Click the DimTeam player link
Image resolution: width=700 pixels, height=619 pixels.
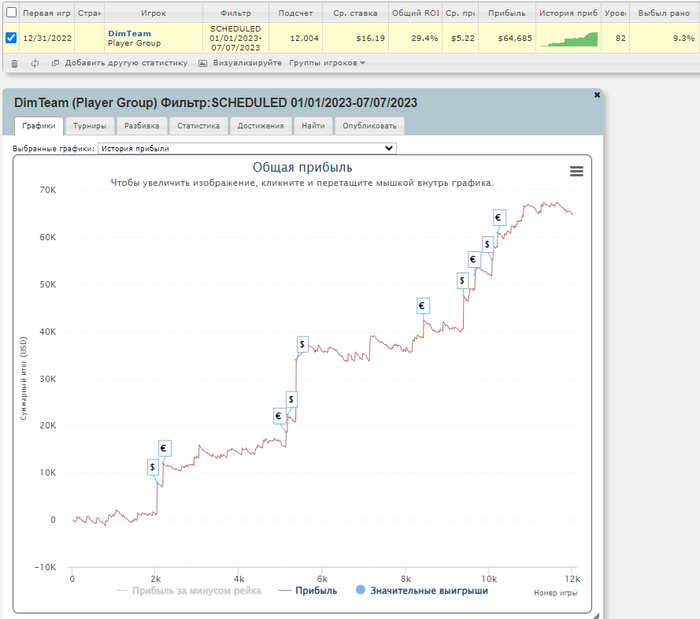click(x=129, y=33)
